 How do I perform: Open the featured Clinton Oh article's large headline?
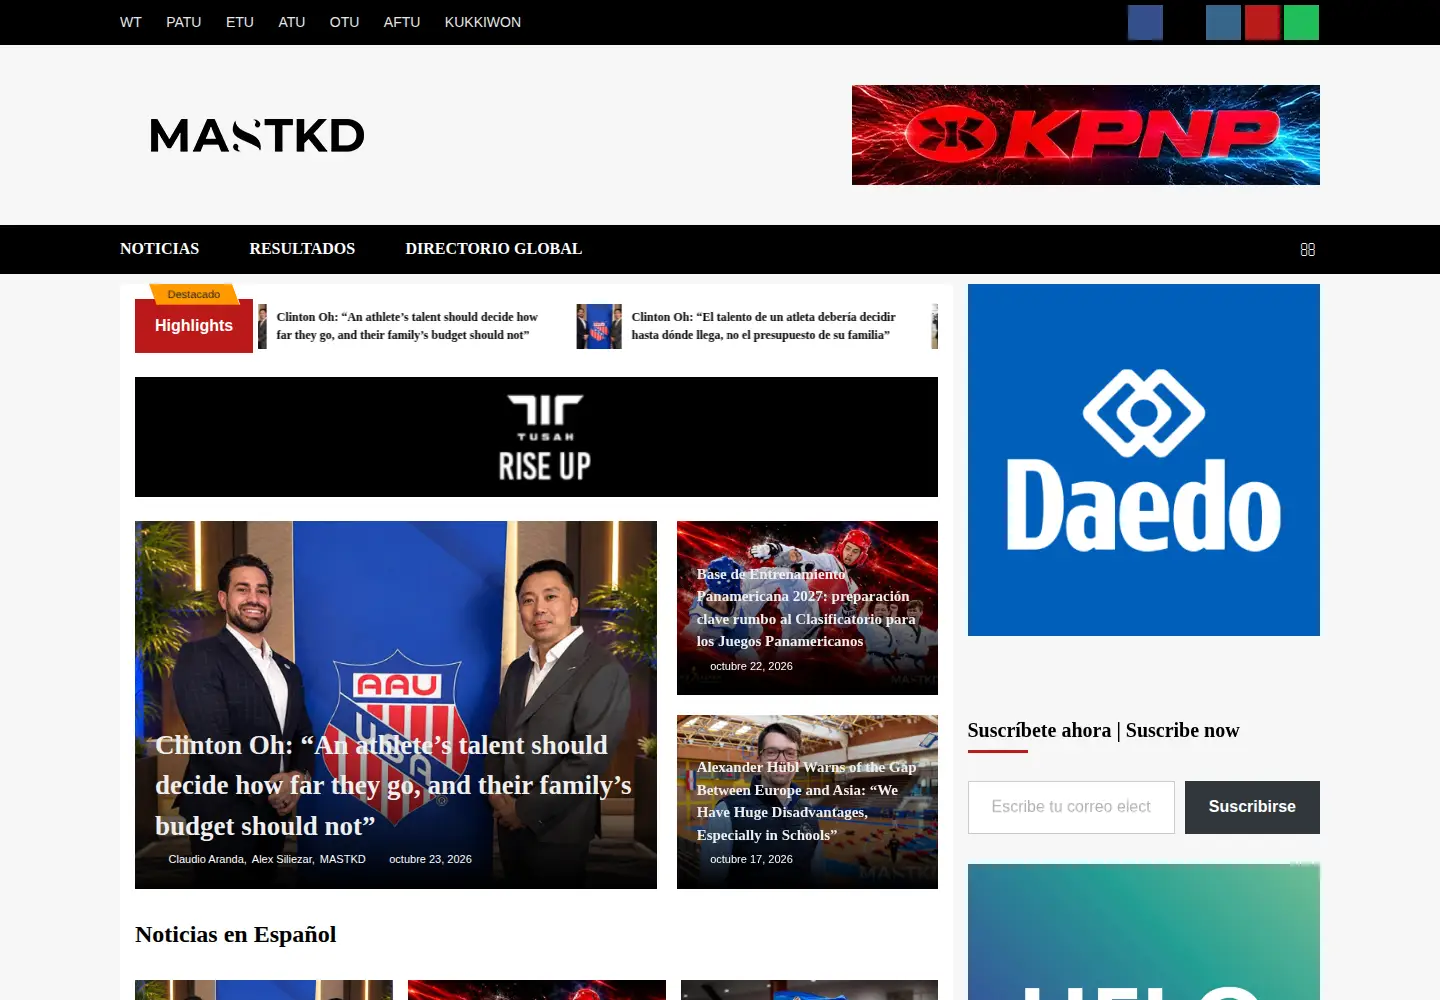click(393, 786)
